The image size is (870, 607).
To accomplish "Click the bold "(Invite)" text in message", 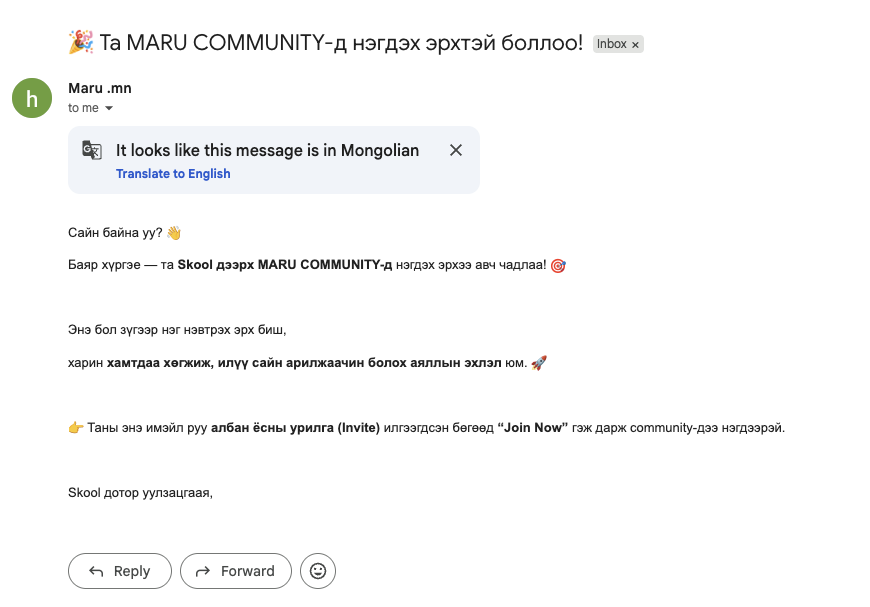I will [x=359, y=428].
